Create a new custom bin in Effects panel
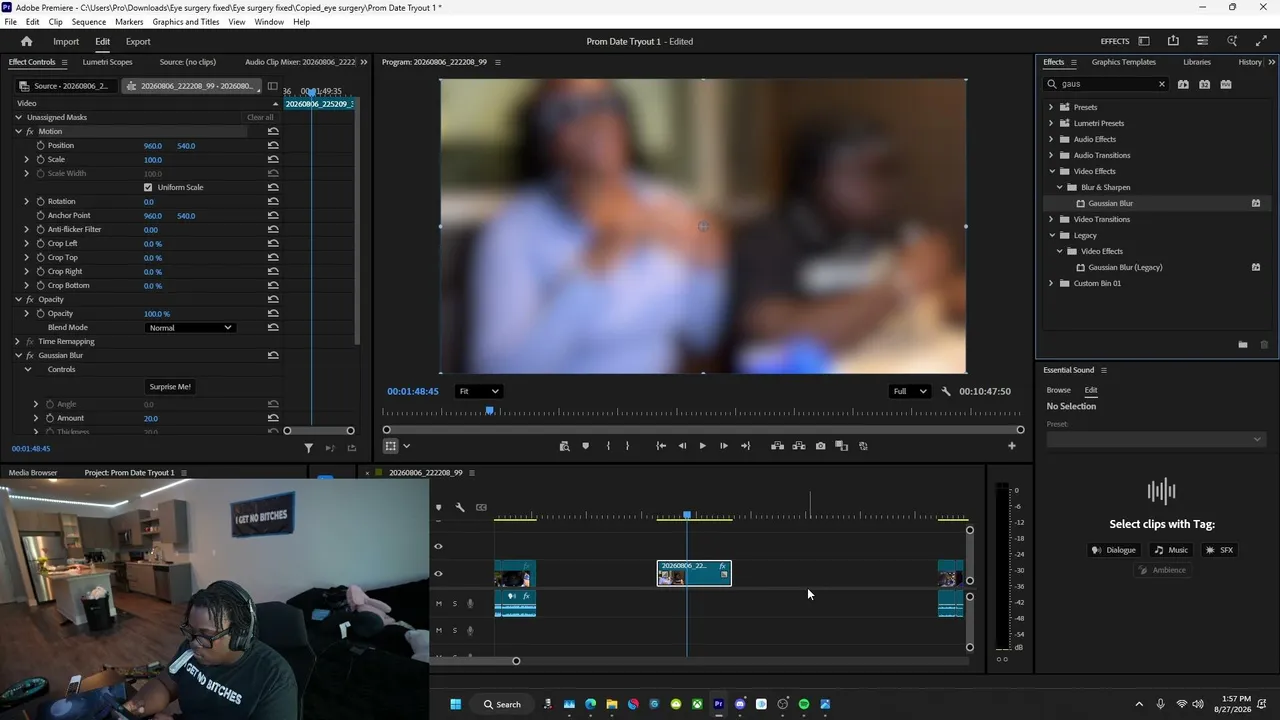The height and width of the screenshot is (720, 1280). pos(1243,345)
